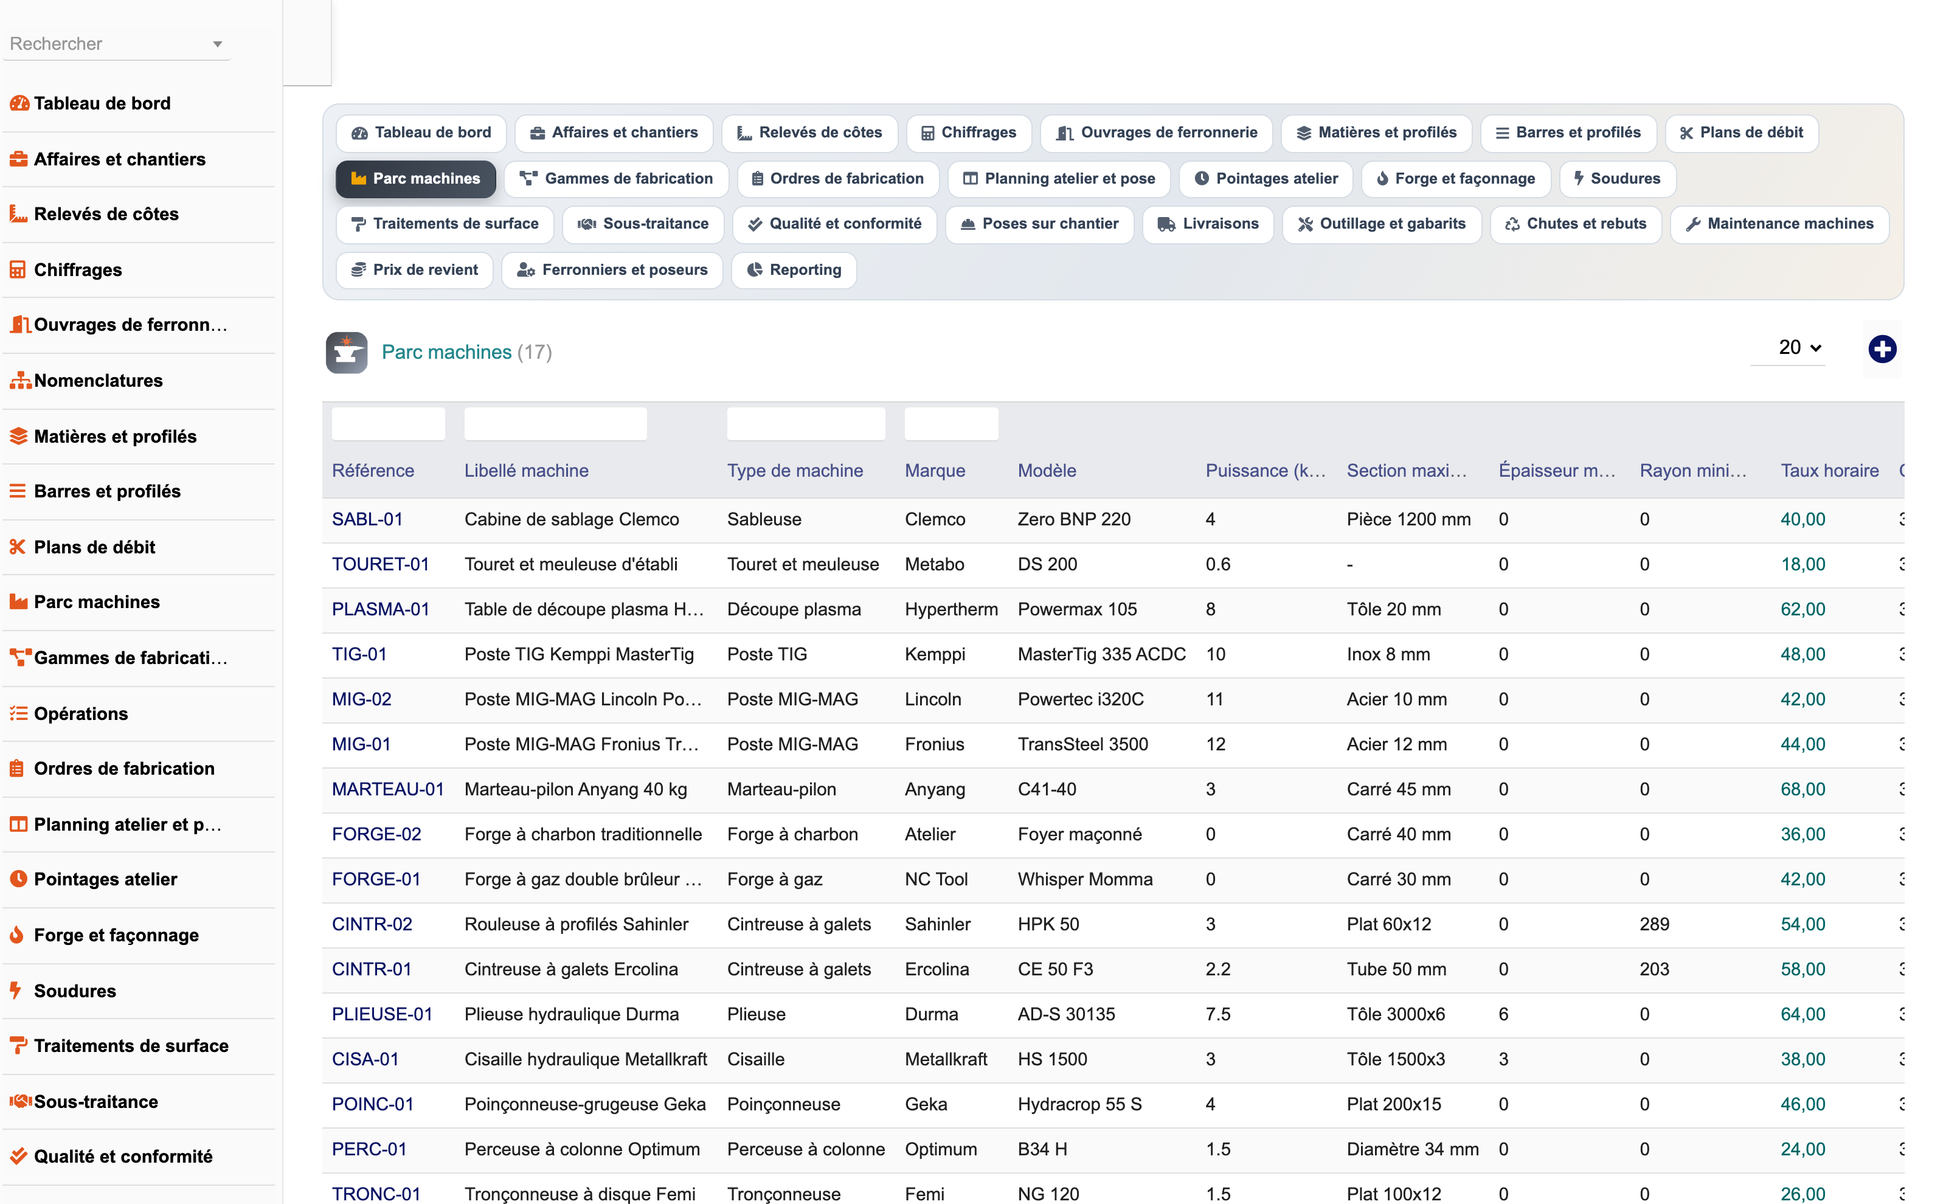Open the Poses sur chantier tab
The width and height of the screenshot is (1946, 1204).
click(1039, 224)
